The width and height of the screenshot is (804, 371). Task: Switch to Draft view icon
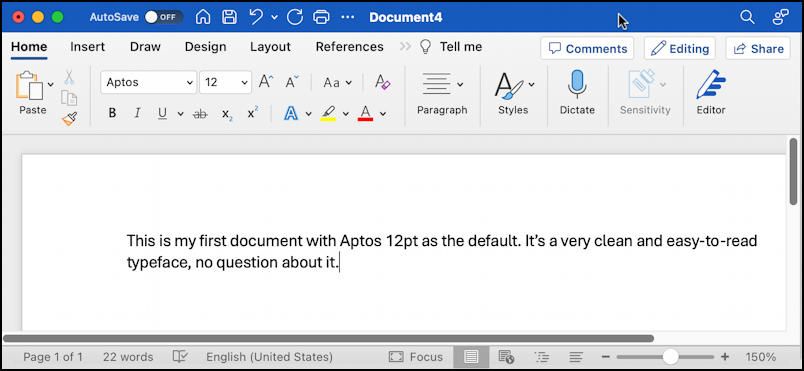pos(576,357)
